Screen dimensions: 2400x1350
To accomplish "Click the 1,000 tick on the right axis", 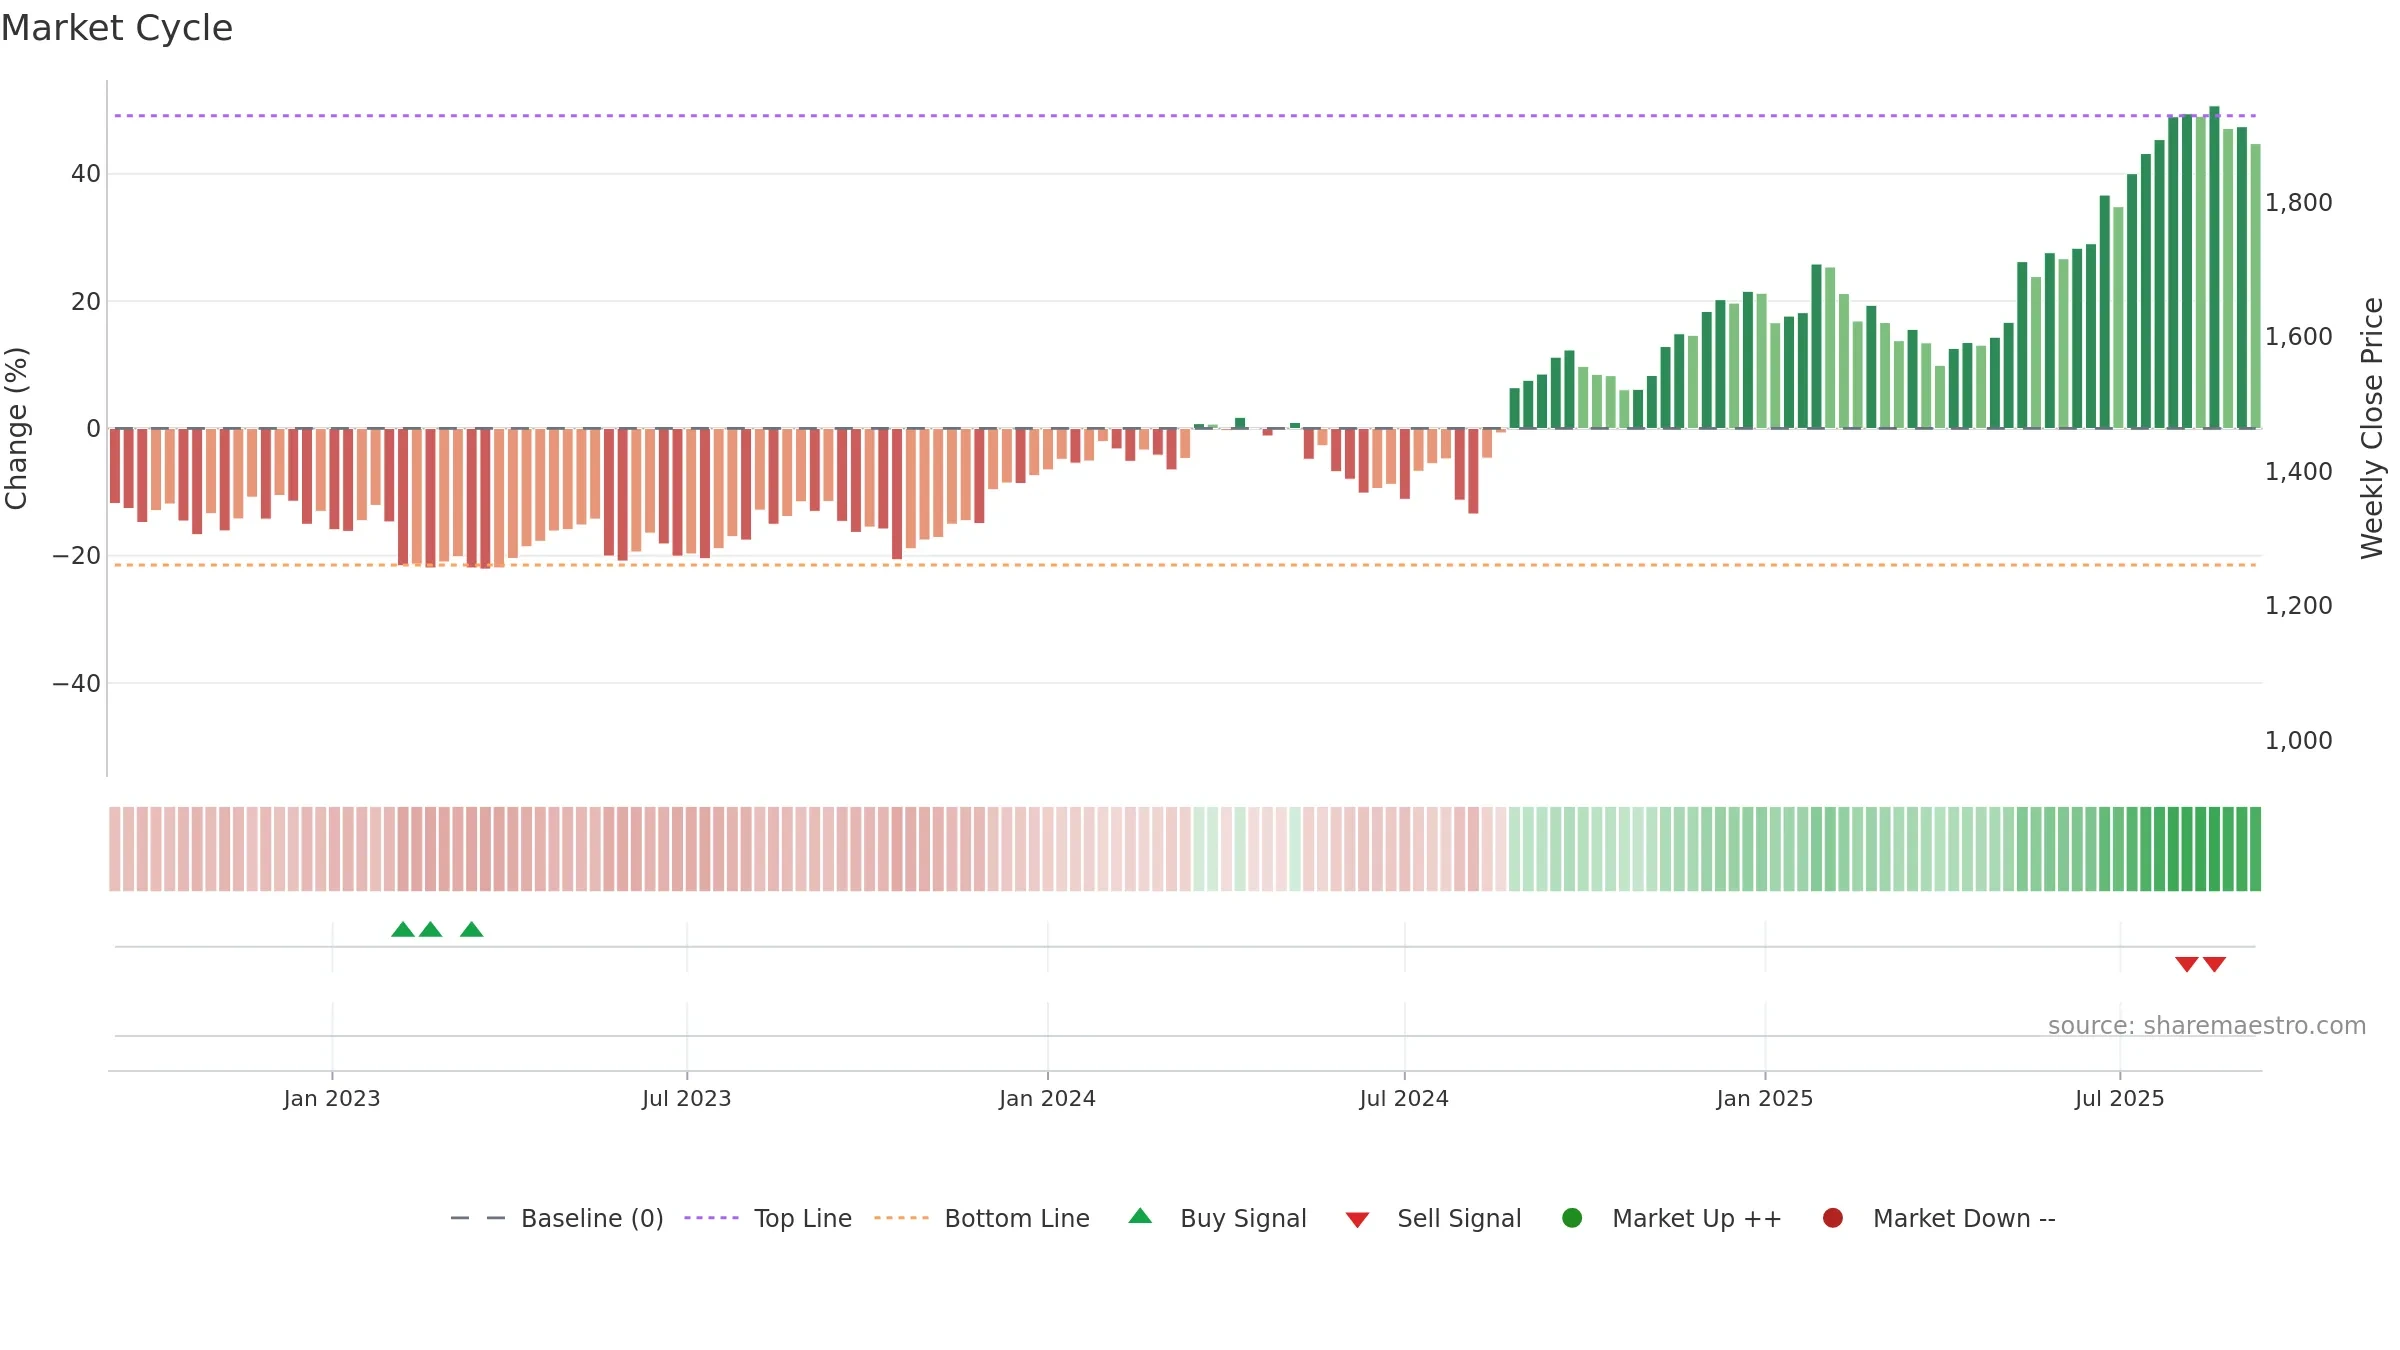I will click(x=2299, y=741).
